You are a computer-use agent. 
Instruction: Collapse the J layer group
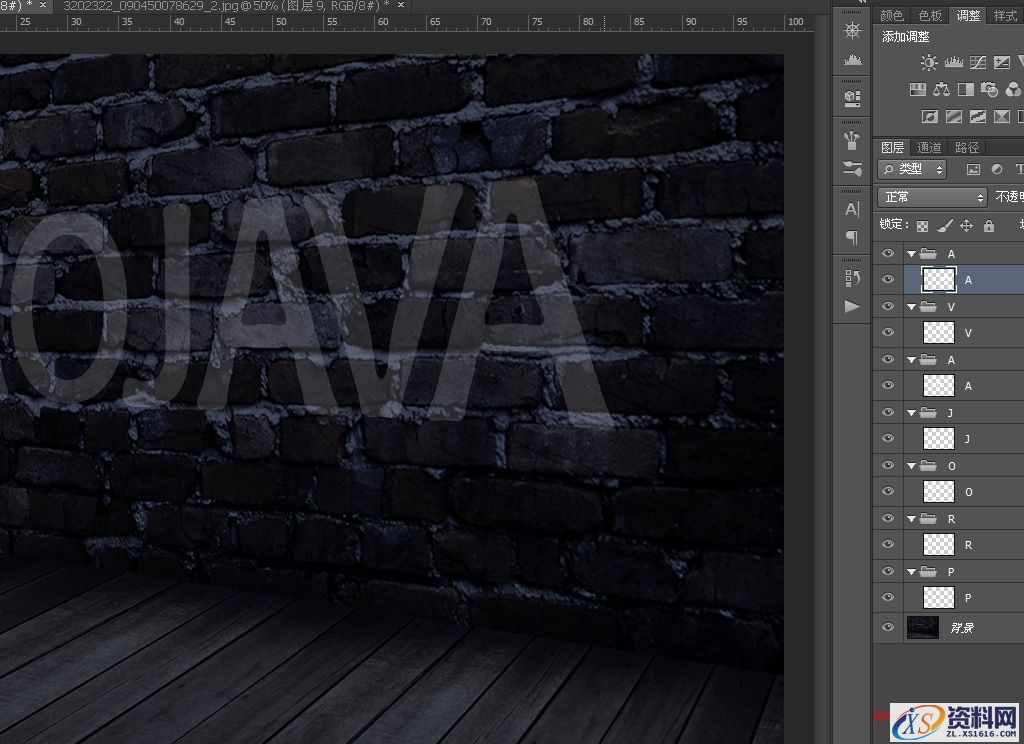coord(911,413)
